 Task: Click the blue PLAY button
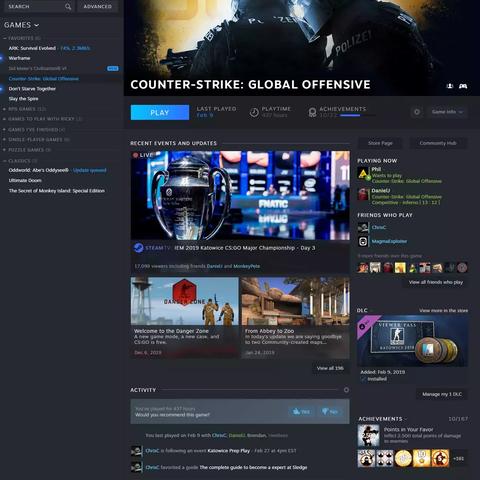point(160,112)
